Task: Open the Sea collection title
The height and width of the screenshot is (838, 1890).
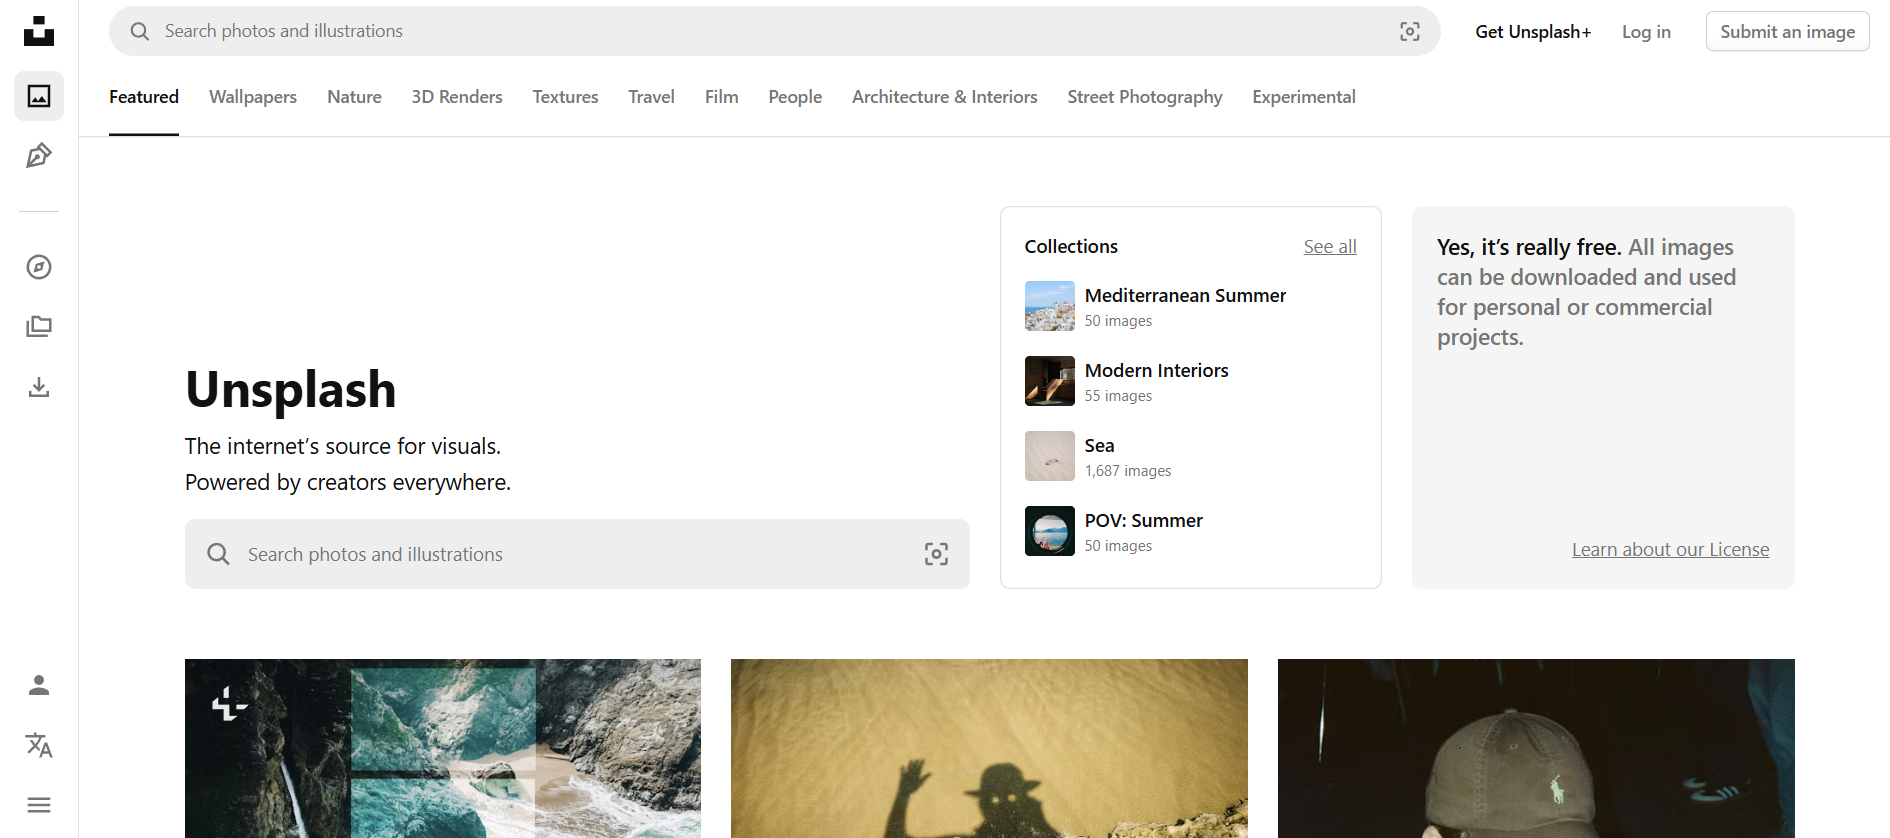Action: (1099, 446)
